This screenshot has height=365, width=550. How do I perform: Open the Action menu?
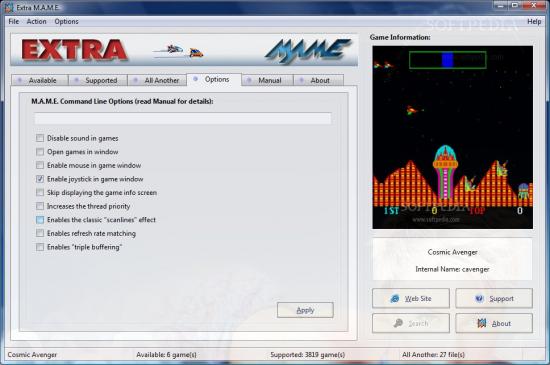[36, 21]
